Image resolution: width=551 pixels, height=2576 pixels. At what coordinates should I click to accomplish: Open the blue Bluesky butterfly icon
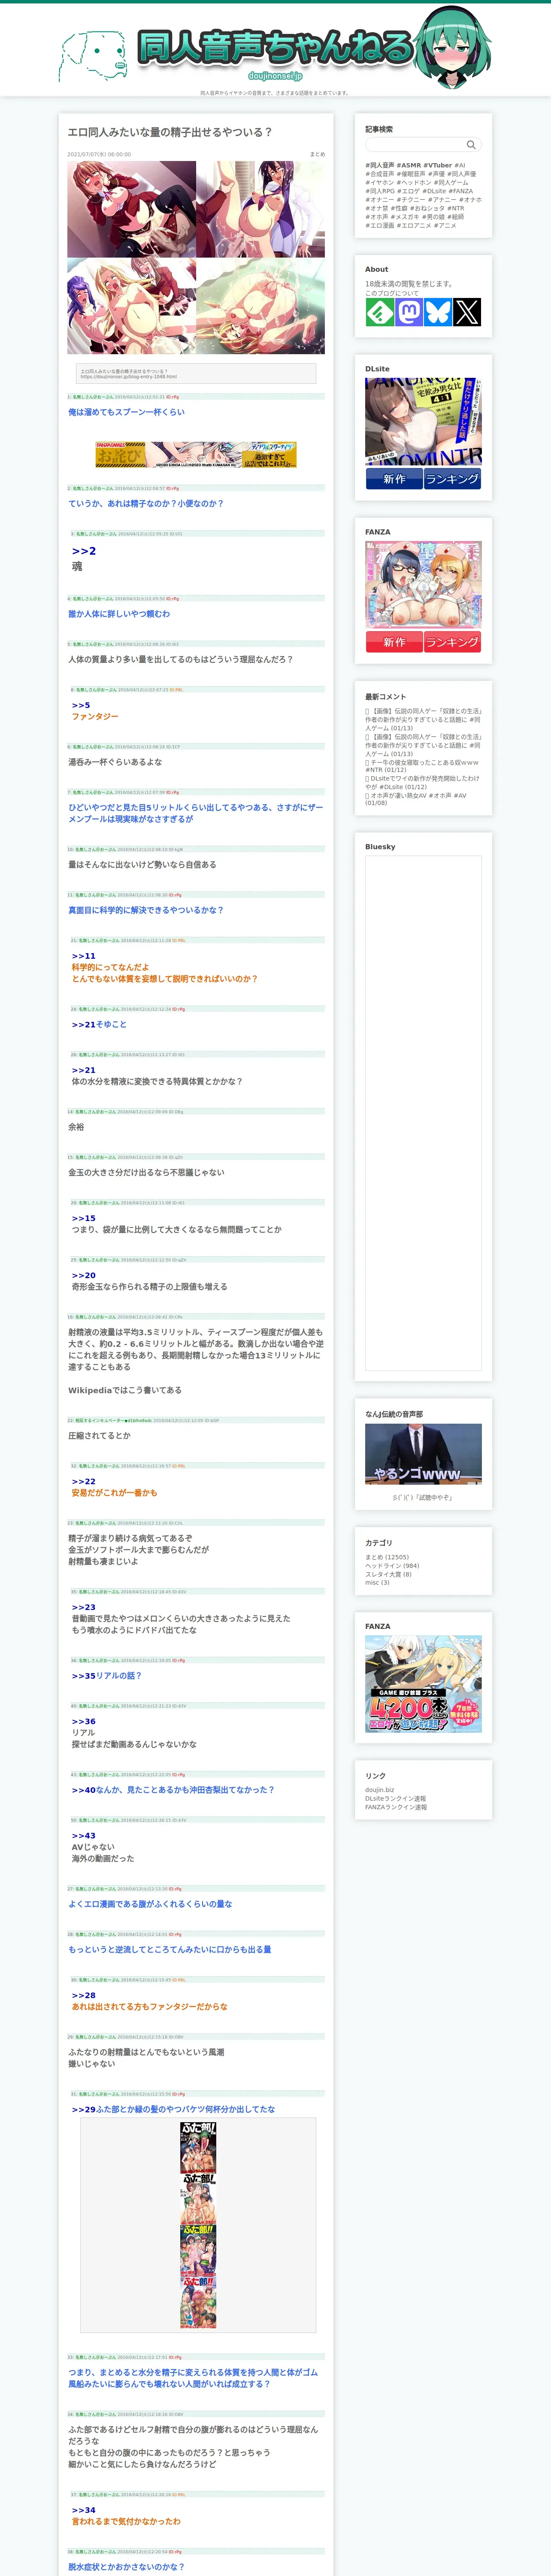(x=438, y=312)
